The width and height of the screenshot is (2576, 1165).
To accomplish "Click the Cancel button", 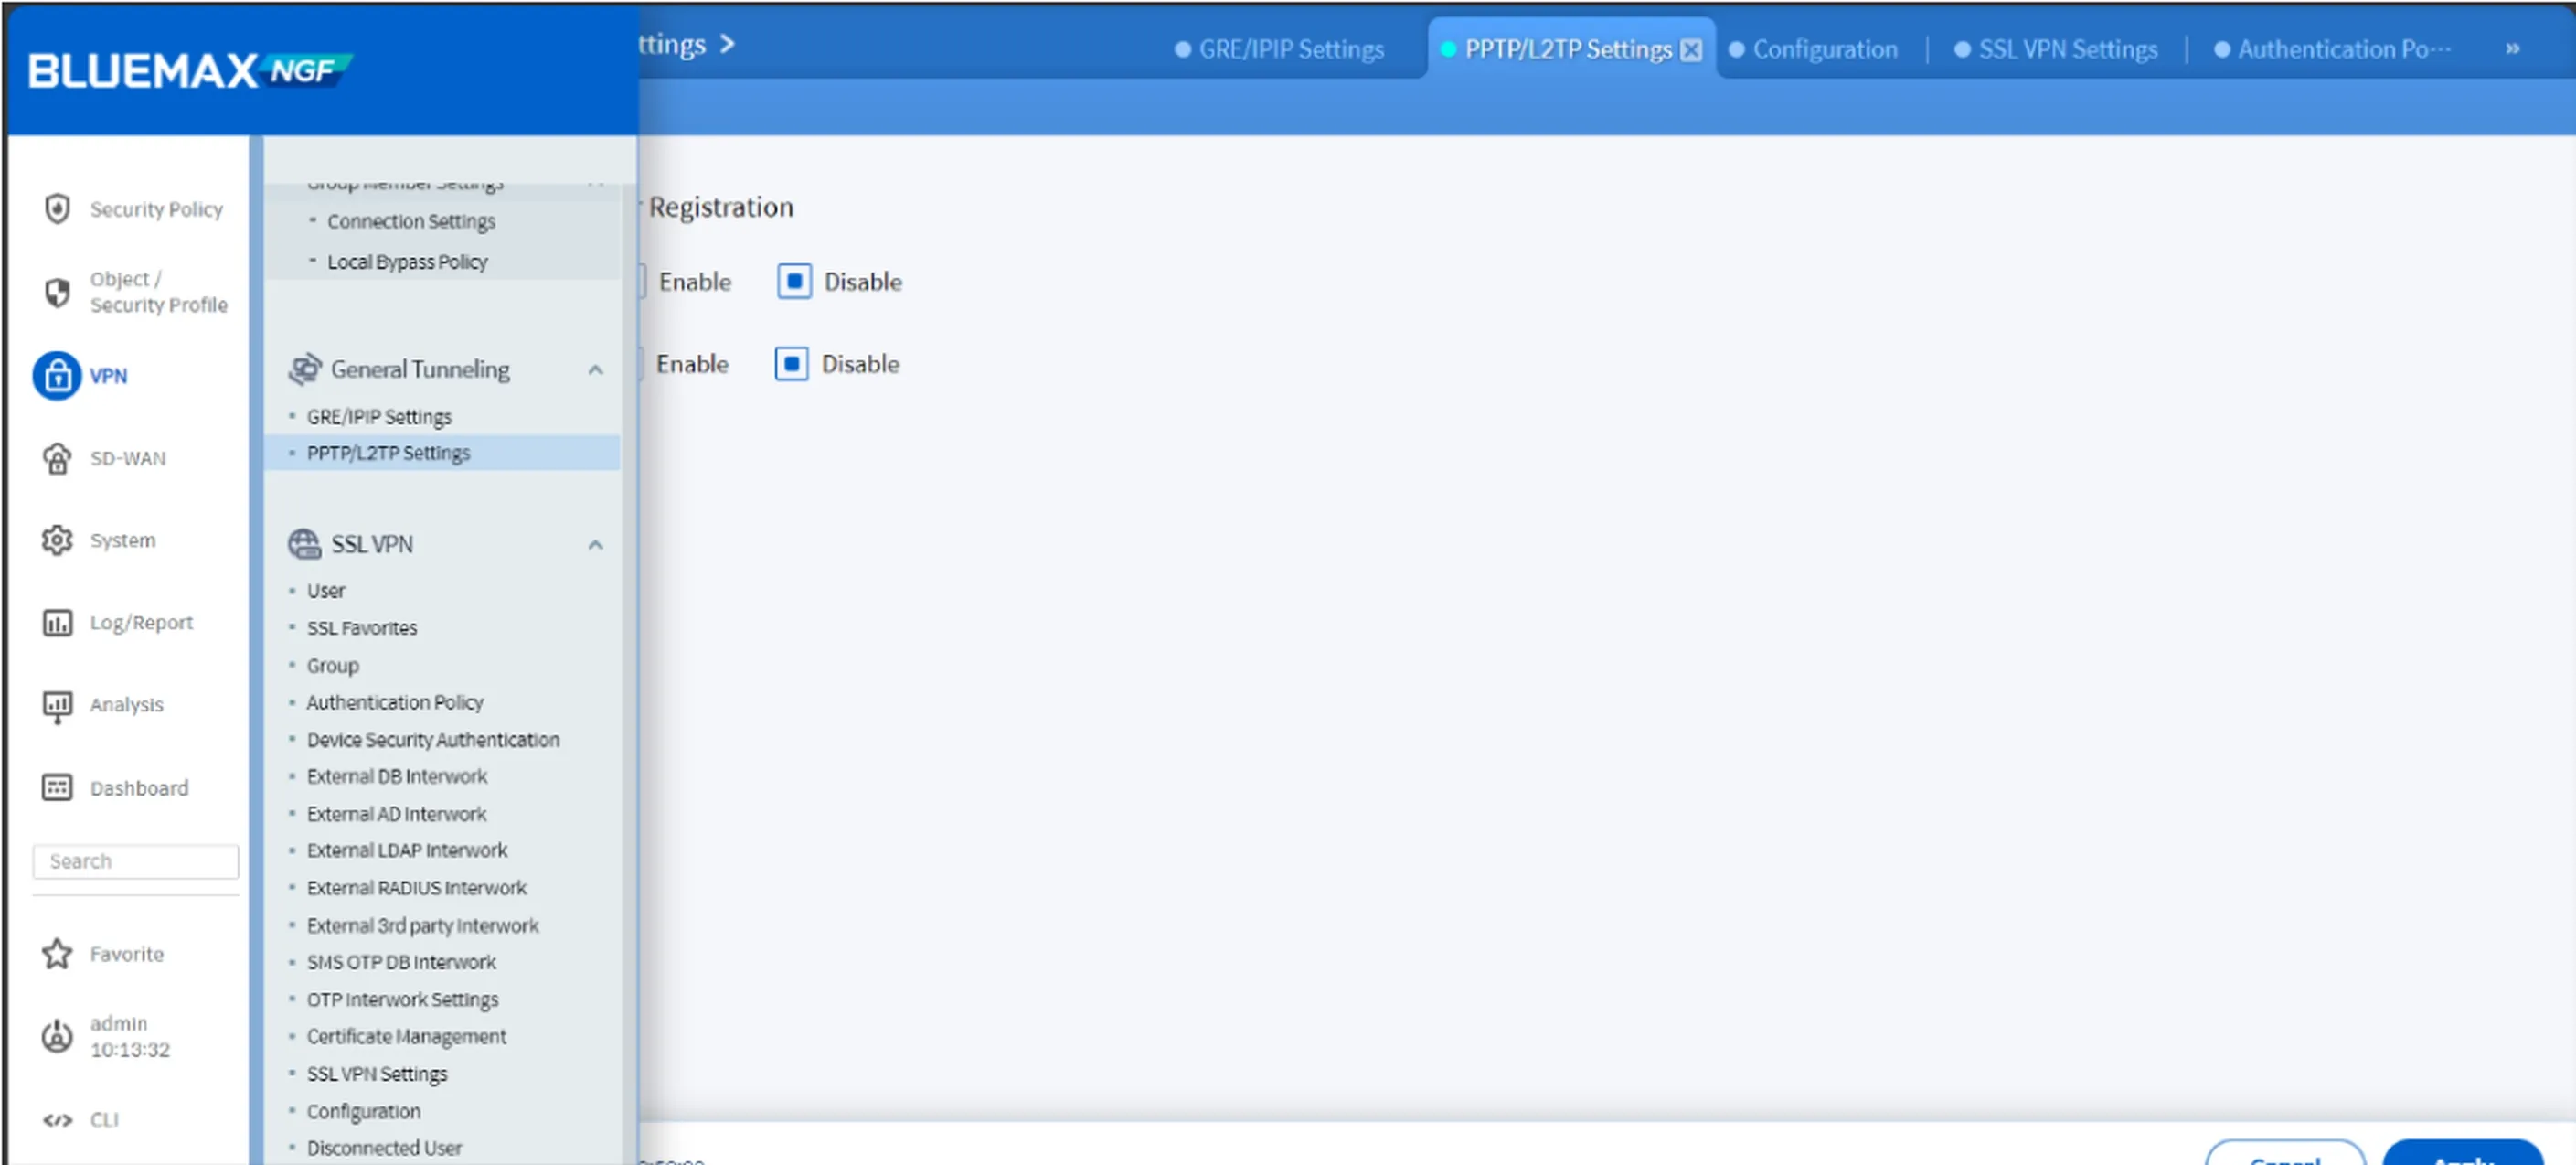I will tap(2285, 1152).
